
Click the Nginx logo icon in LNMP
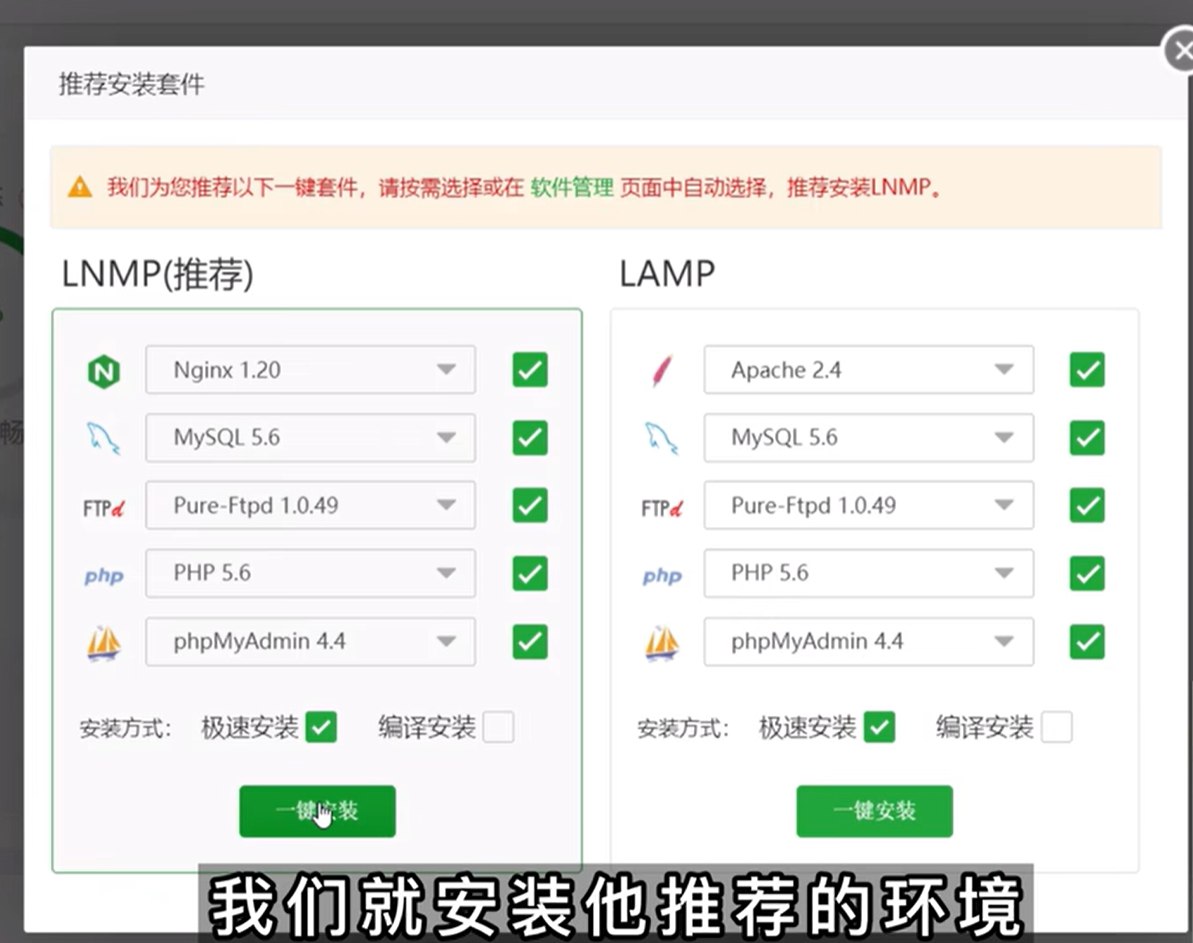[103, 372]
